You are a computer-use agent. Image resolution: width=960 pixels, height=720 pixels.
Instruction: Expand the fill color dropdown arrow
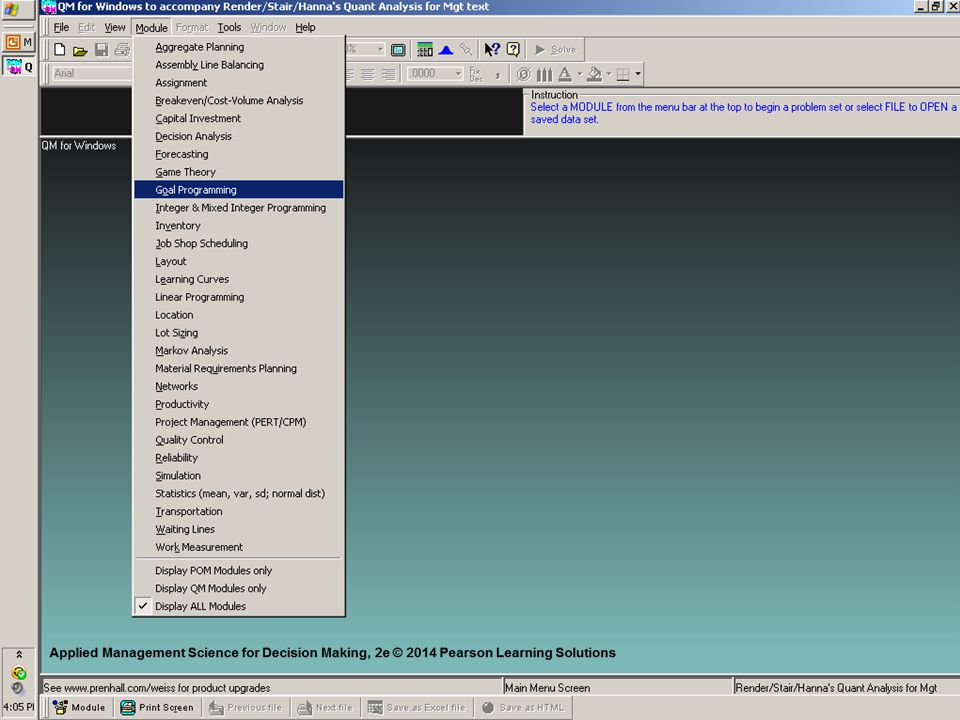pyautogui.click(x=609, y=75)
